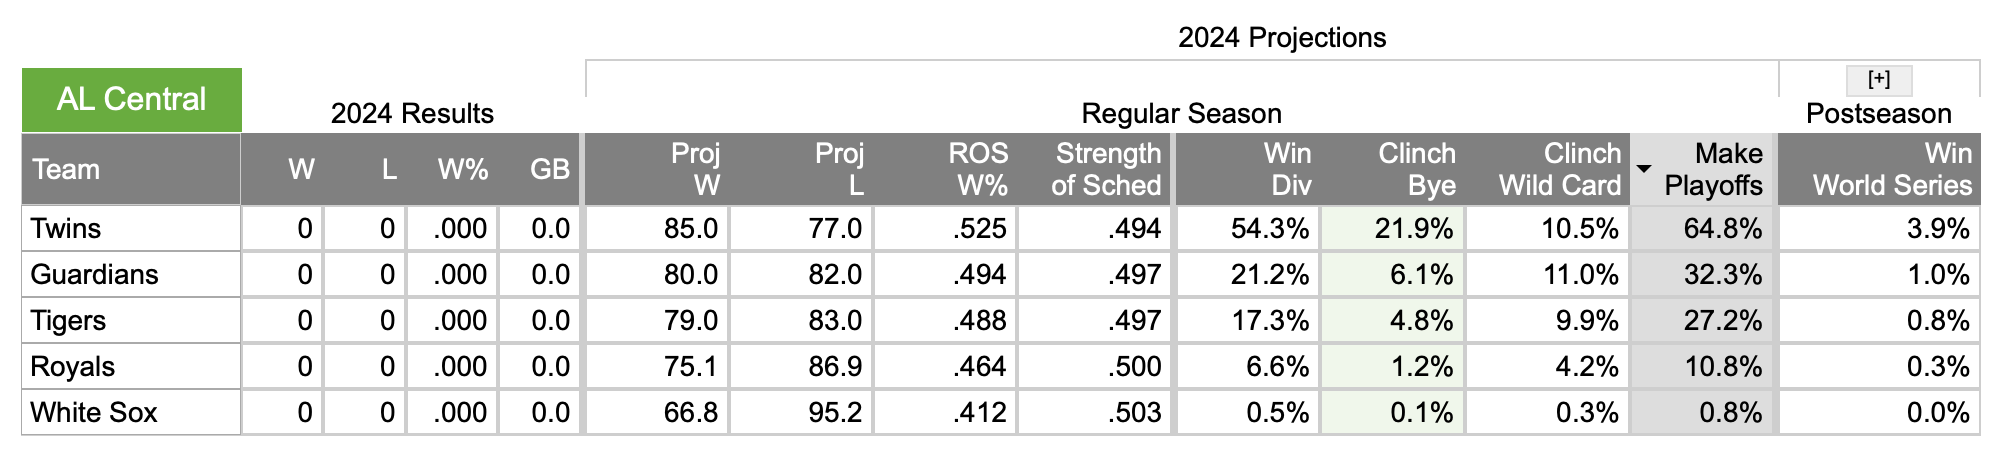Screen dimensions: 1990x454
Task: Sort by Clinch Wild Card header
Action: pos(1559,169)
